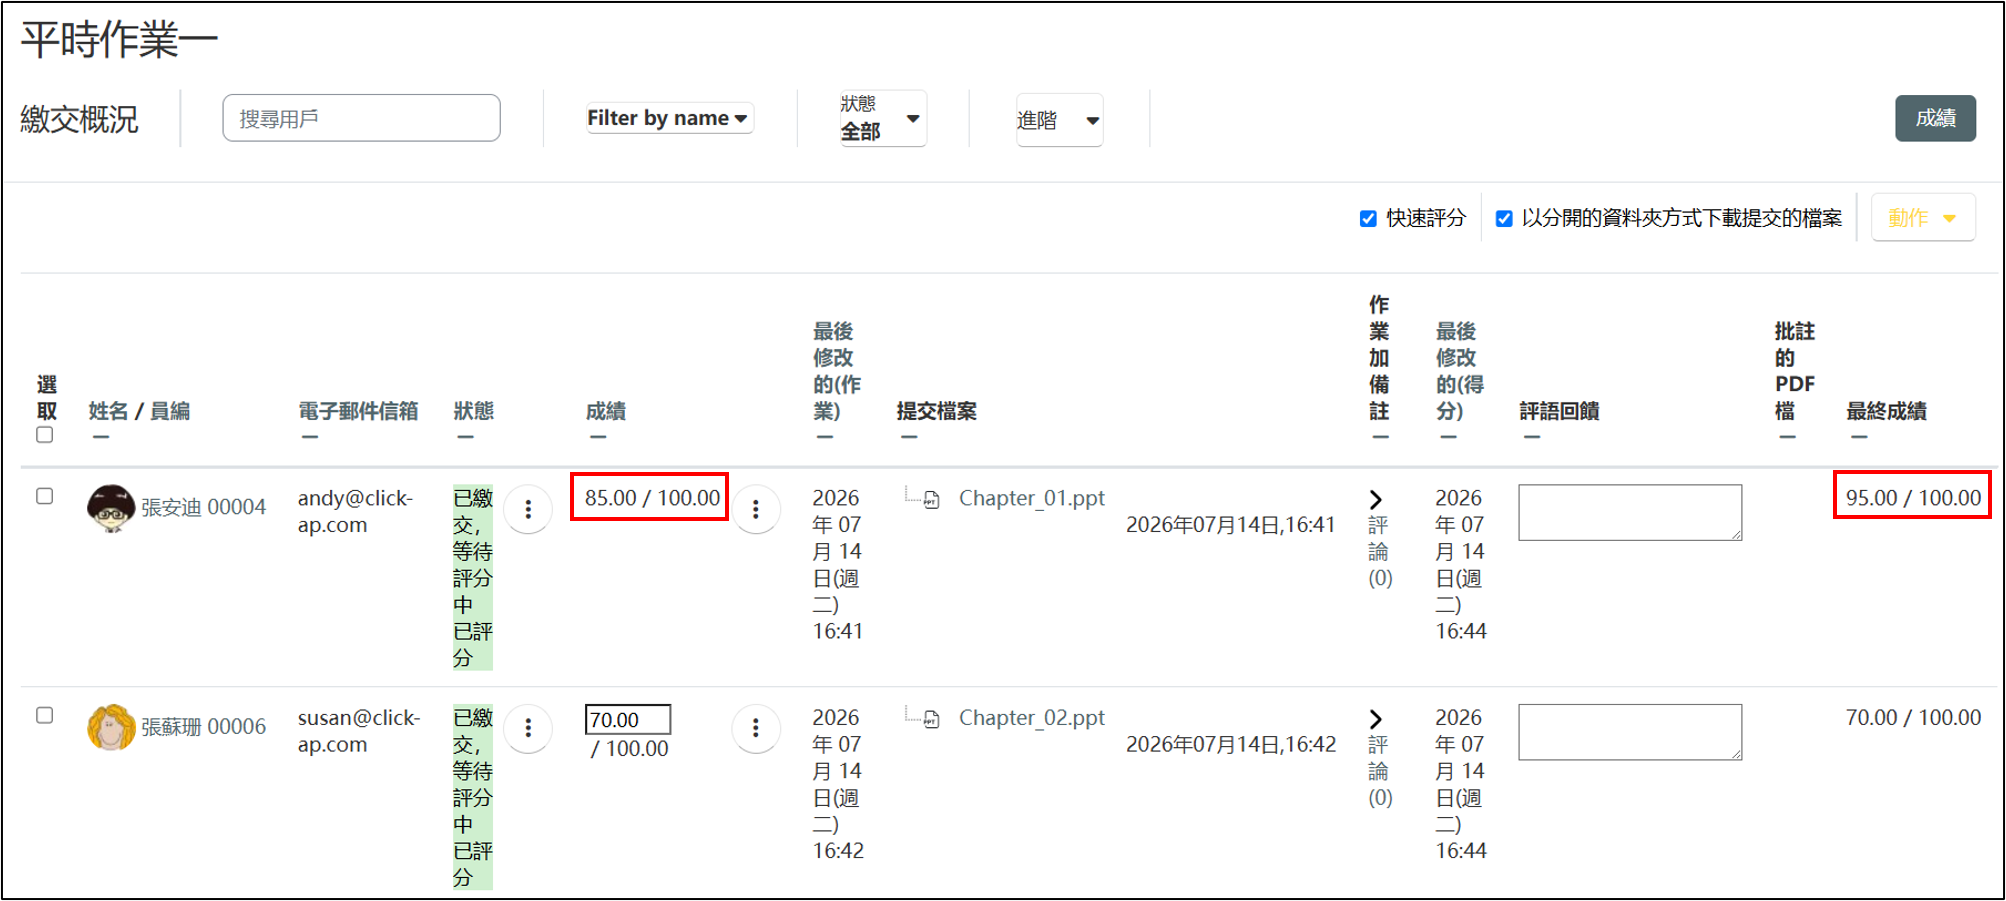The image size is (2006, 901).
Task: Click 張蘇珊's avatar picture
Action: (111, 727)
